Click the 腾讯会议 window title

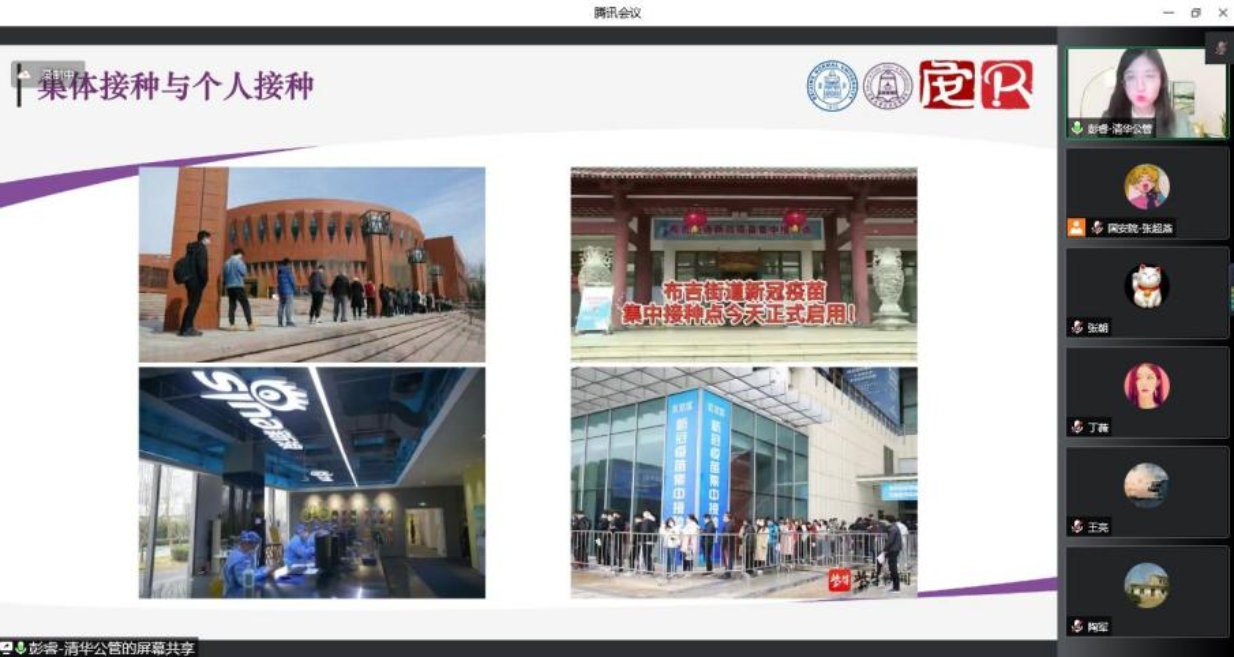point(617,13)
